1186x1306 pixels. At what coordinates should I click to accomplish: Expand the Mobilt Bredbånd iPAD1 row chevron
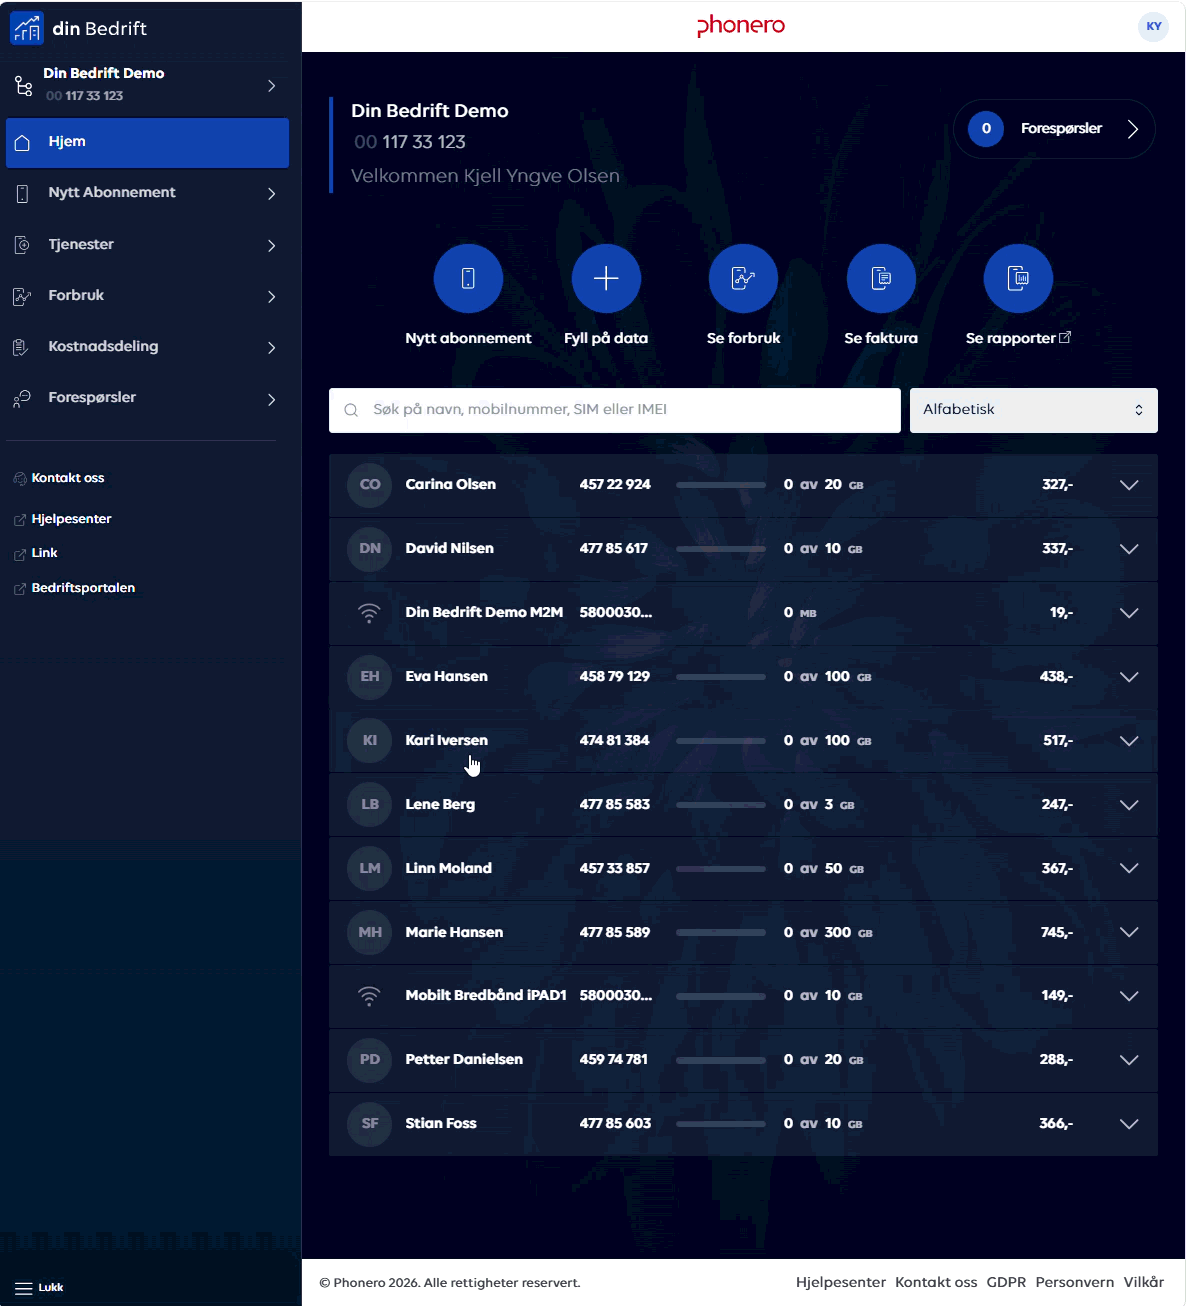pyautogui.click(x=1129, y=996)
